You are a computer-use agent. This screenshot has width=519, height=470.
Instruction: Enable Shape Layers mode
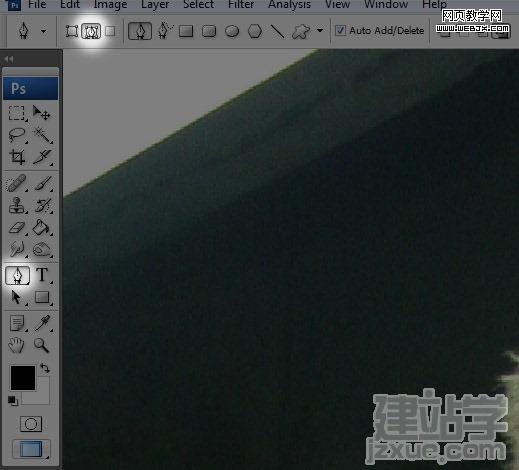pos(72,31)
